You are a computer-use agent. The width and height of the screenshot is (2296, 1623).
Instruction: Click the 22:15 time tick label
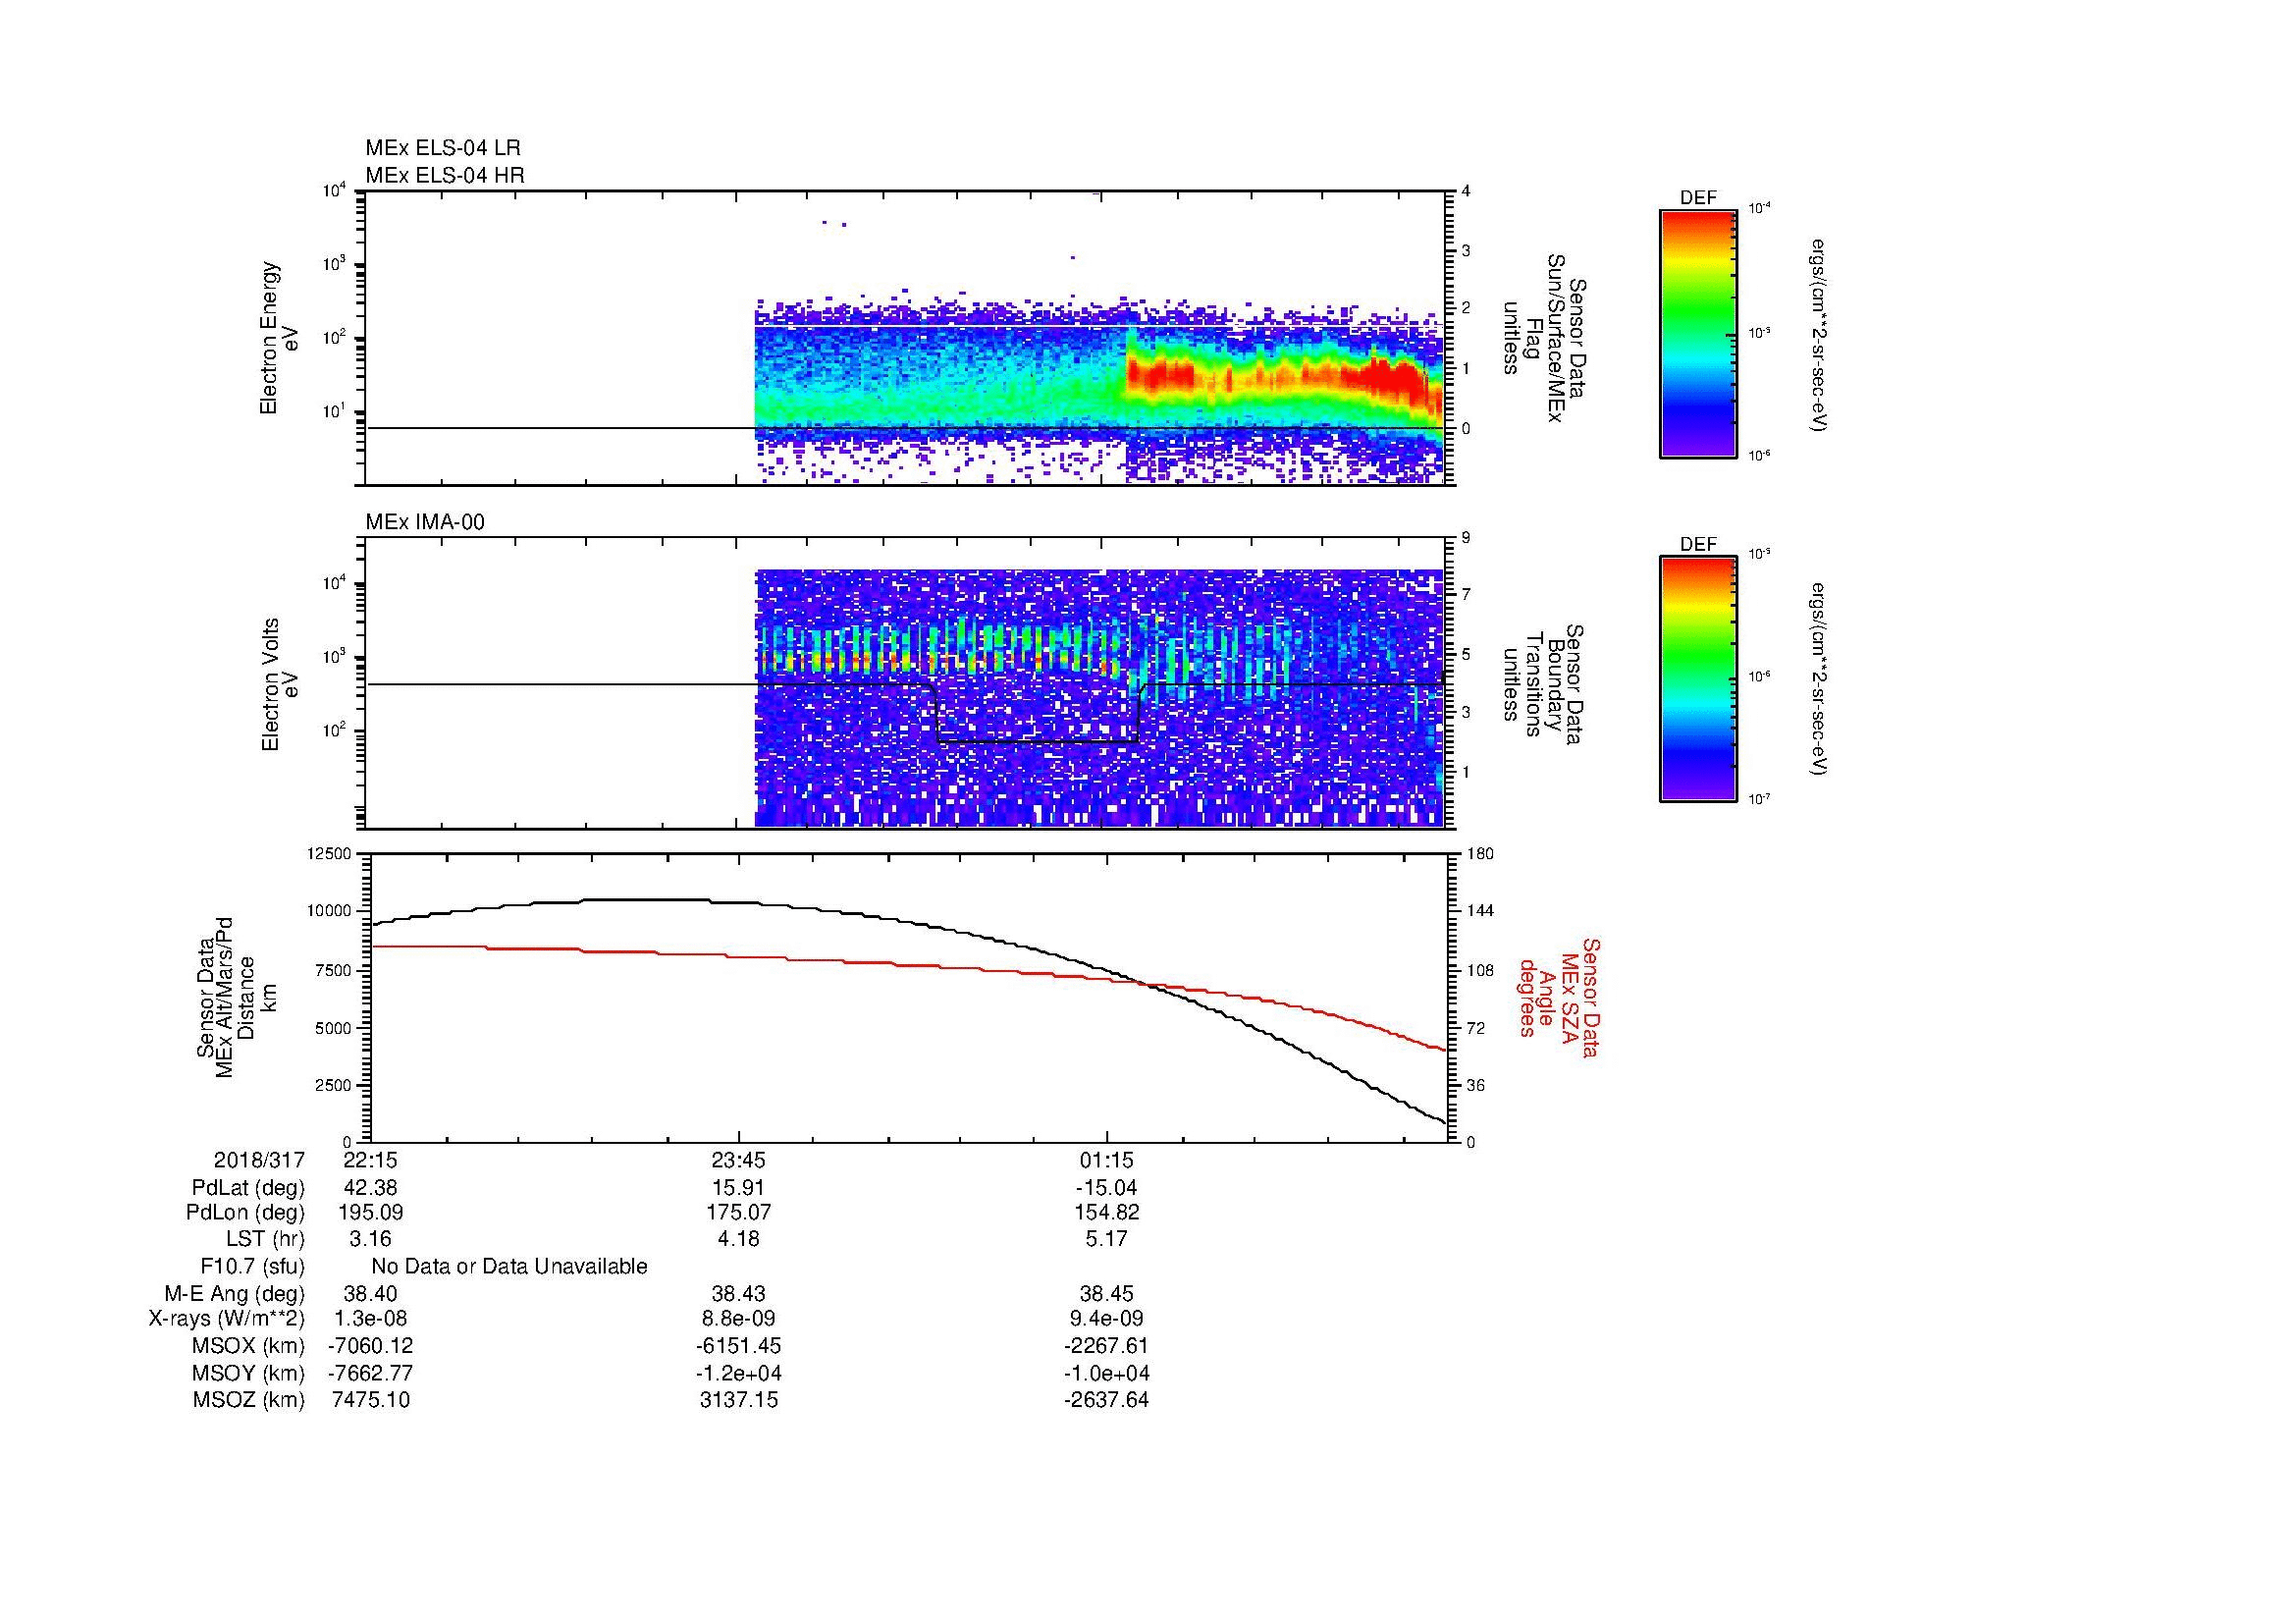(370, 1161)
